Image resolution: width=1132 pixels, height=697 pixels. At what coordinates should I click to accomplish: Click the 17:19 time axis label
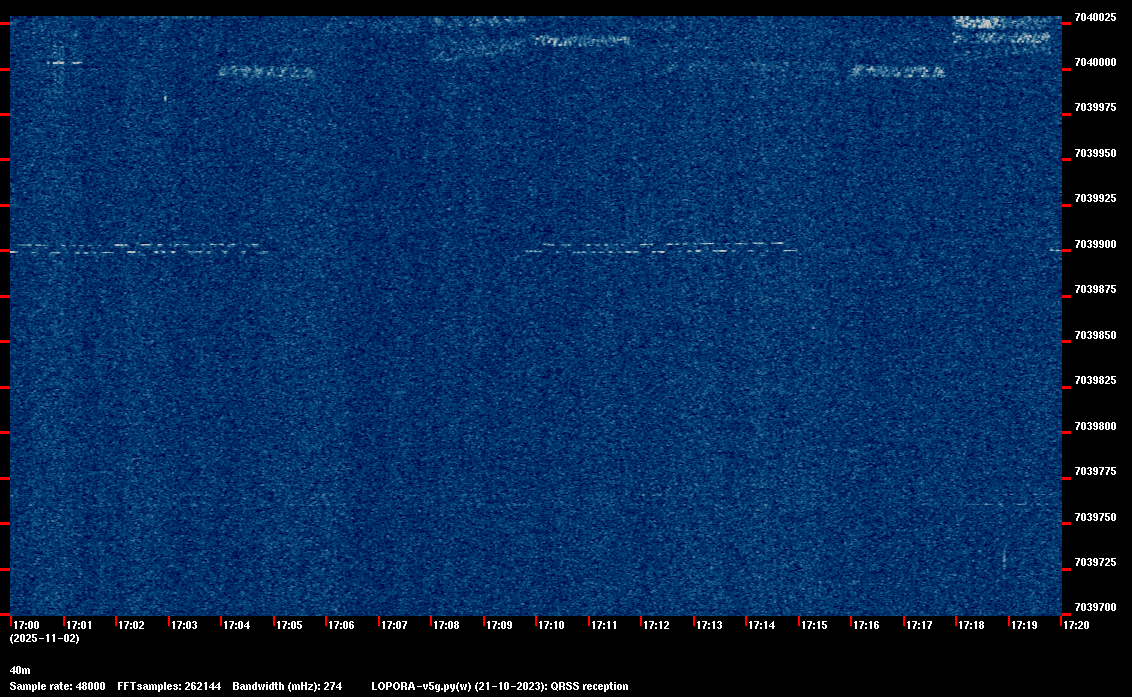coord(1024,625)
